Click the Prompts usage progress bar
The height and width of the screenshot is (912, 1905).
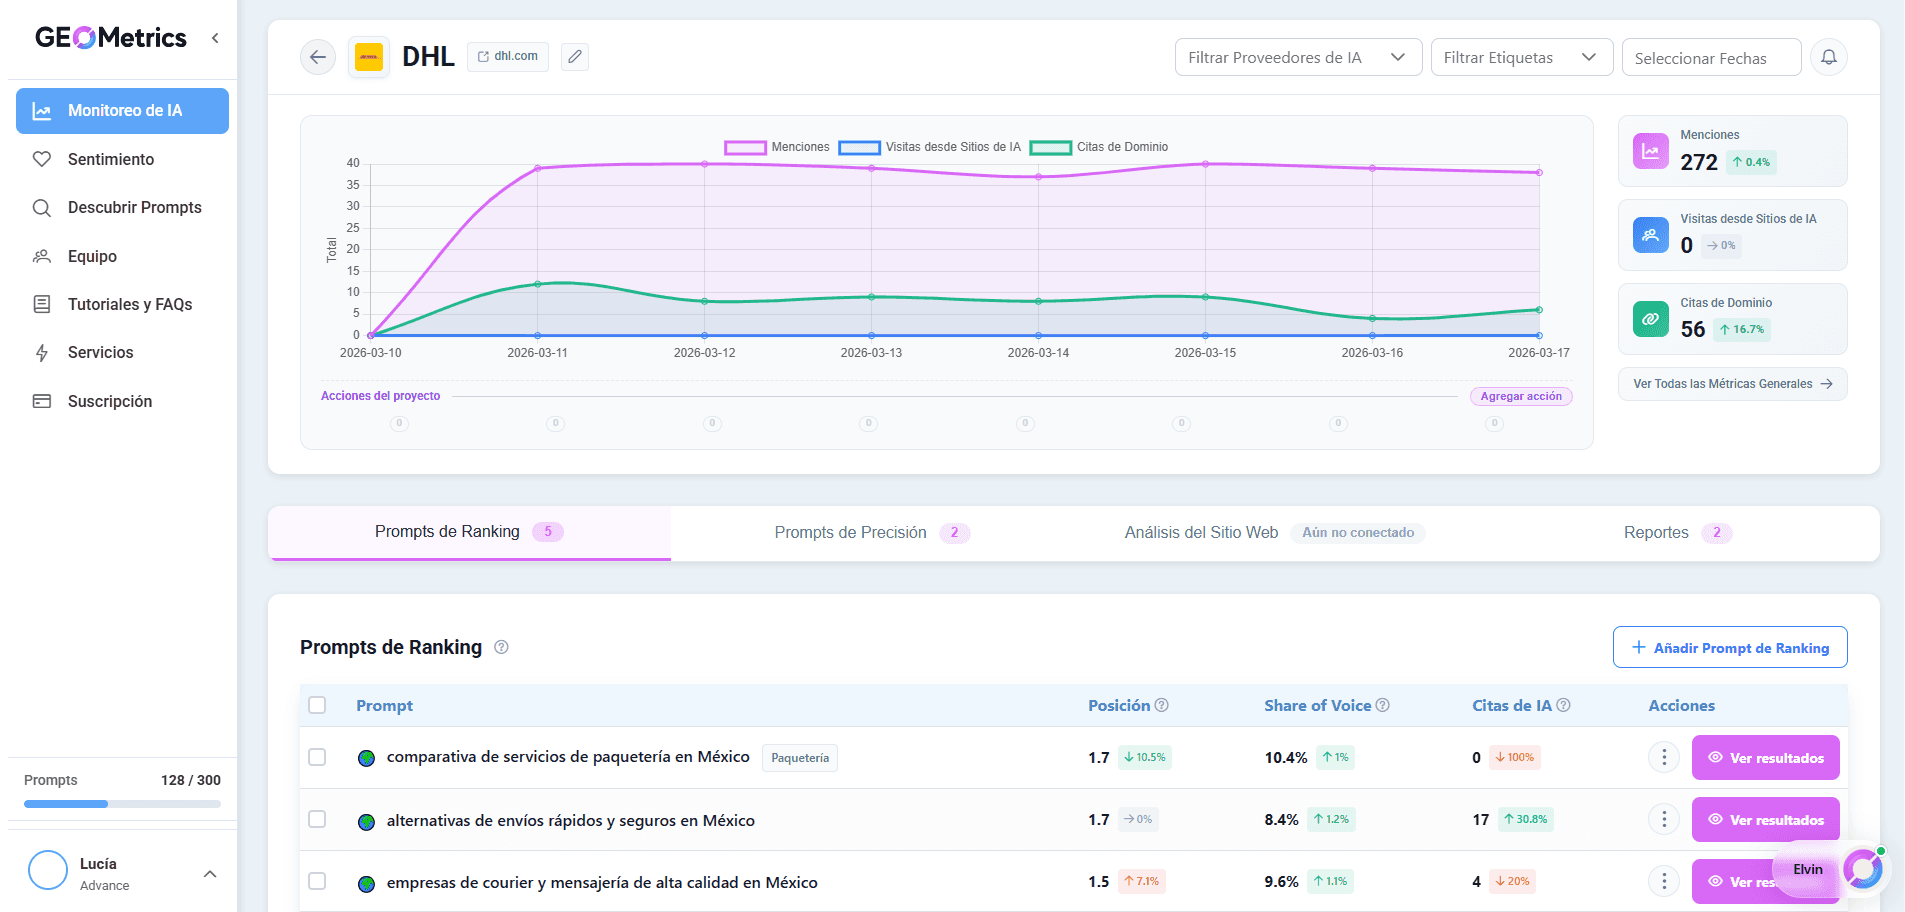tap(122, 804)
